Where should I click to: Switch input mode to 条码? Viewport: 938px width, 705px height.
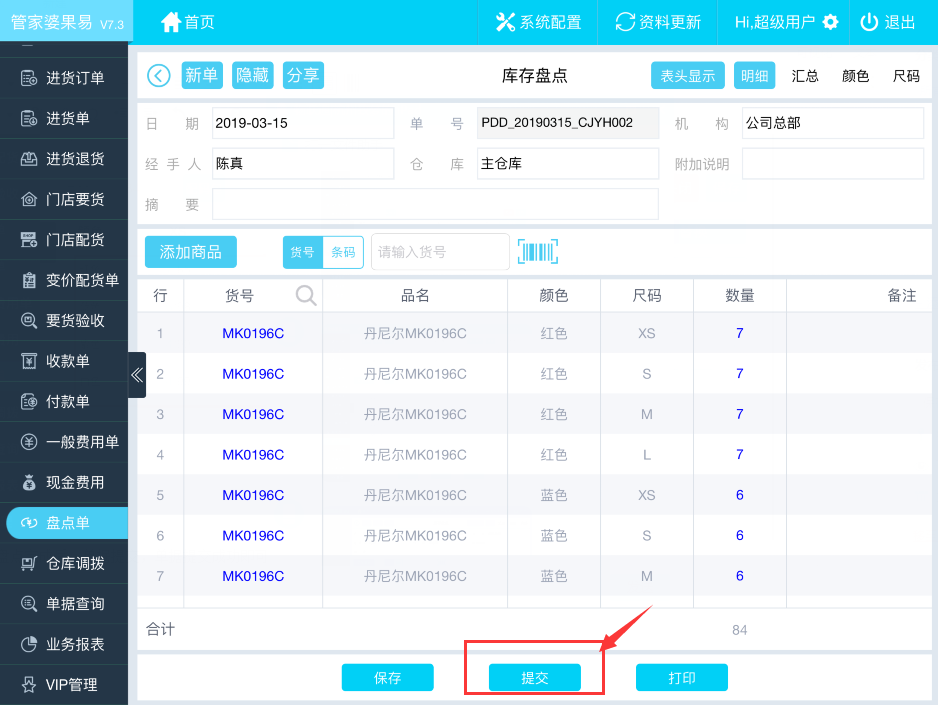343,252
